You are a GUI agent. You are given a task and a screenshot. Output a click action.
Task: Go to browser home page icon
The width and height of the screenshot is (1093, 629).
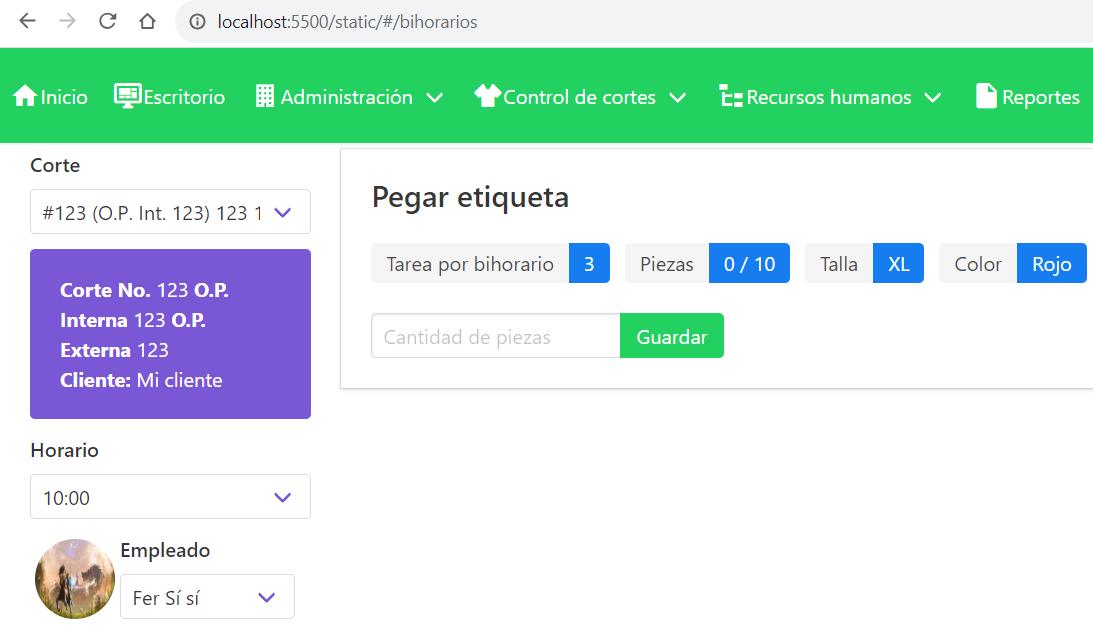tap(148, 21)
